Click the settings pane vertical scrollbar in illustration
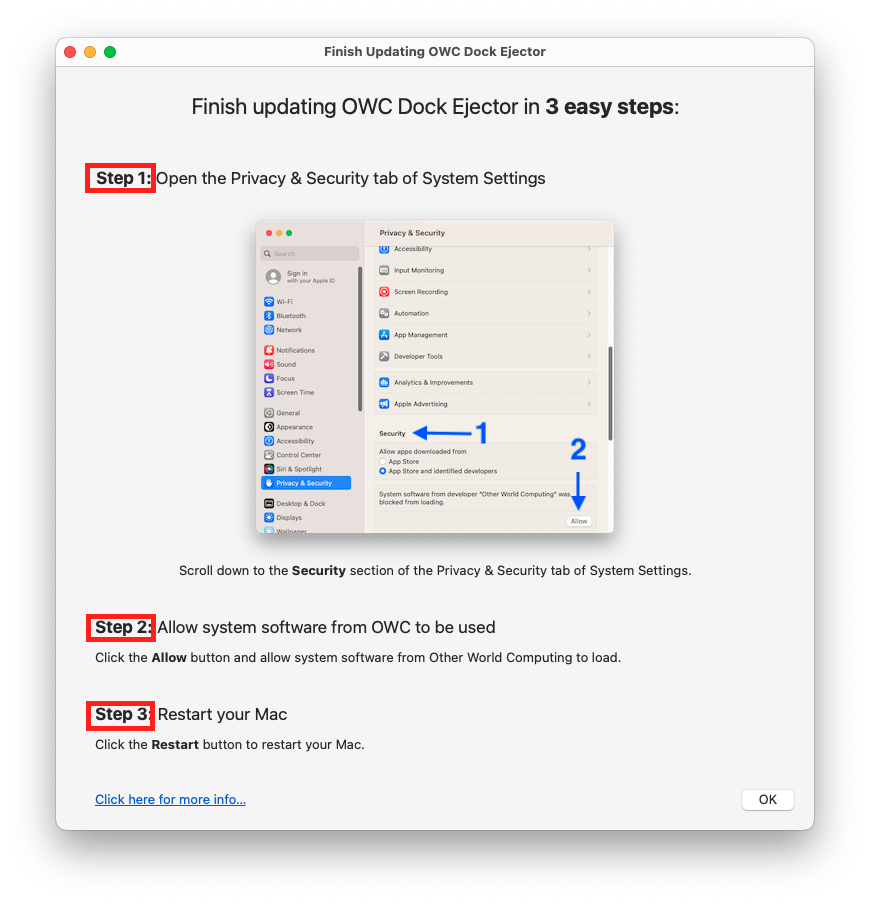The height and width of the screenshot is (904, 870). (x=610, y=393)
